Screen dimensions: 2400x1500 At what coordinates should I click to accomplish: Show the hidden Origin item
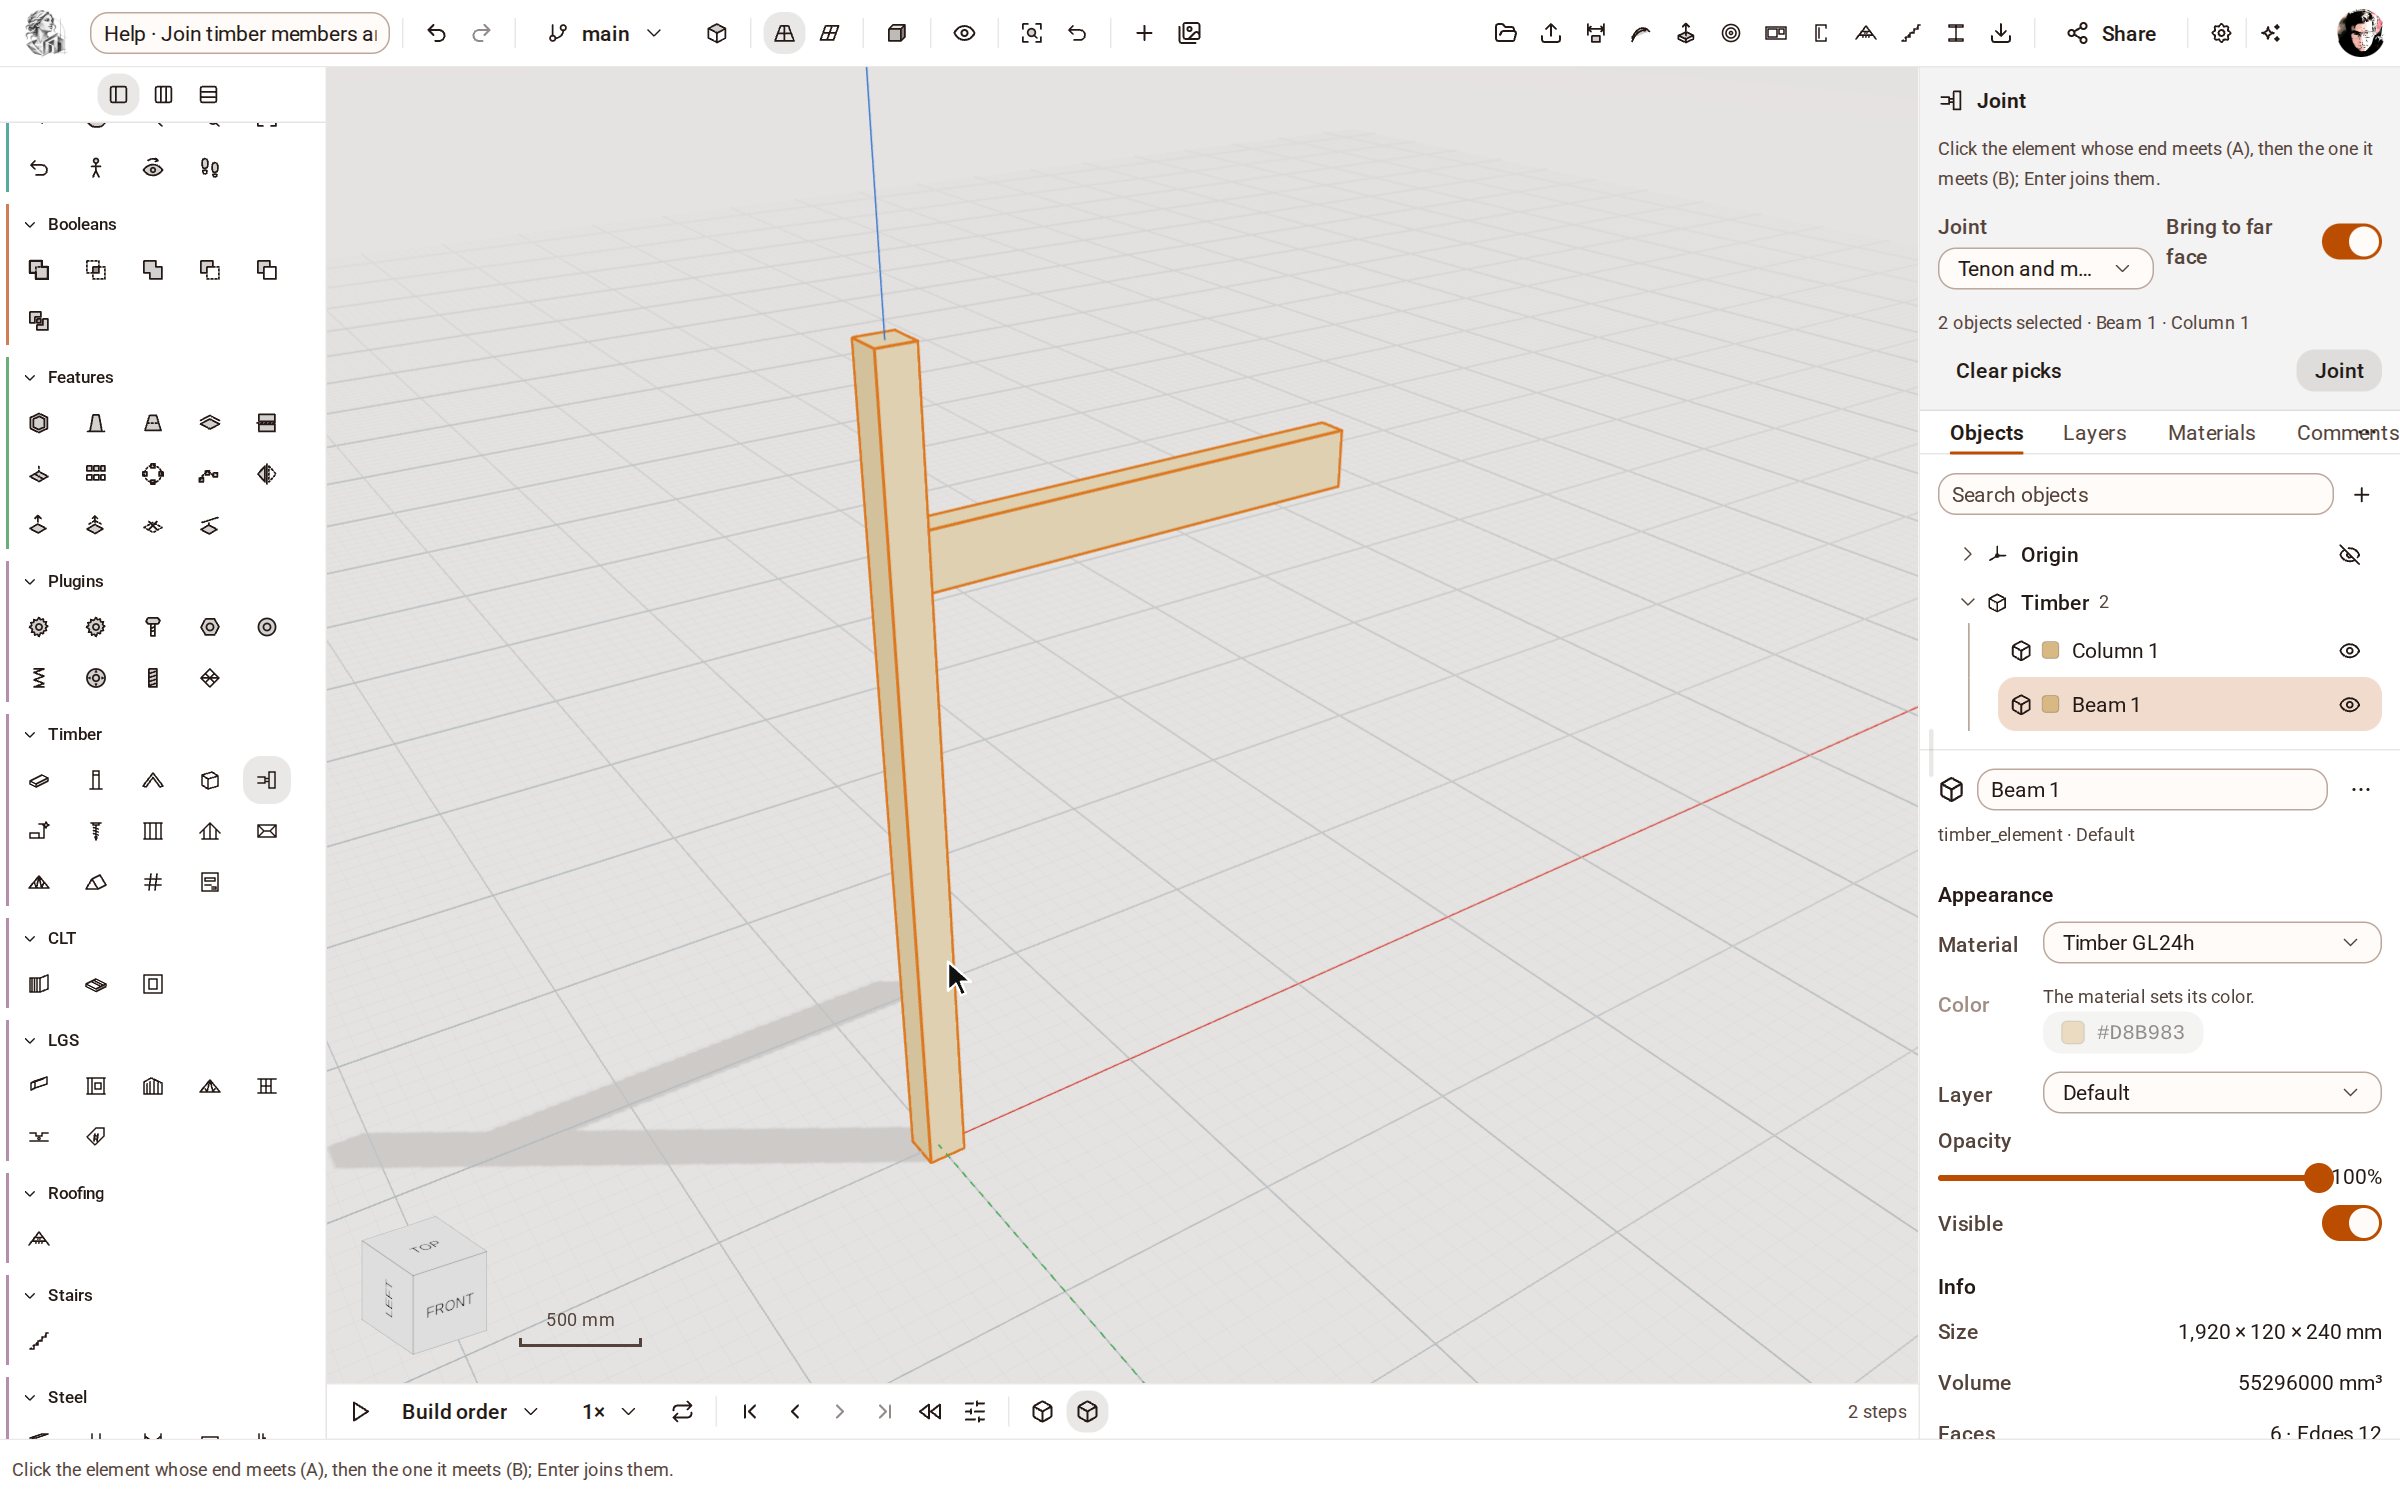2349,555
